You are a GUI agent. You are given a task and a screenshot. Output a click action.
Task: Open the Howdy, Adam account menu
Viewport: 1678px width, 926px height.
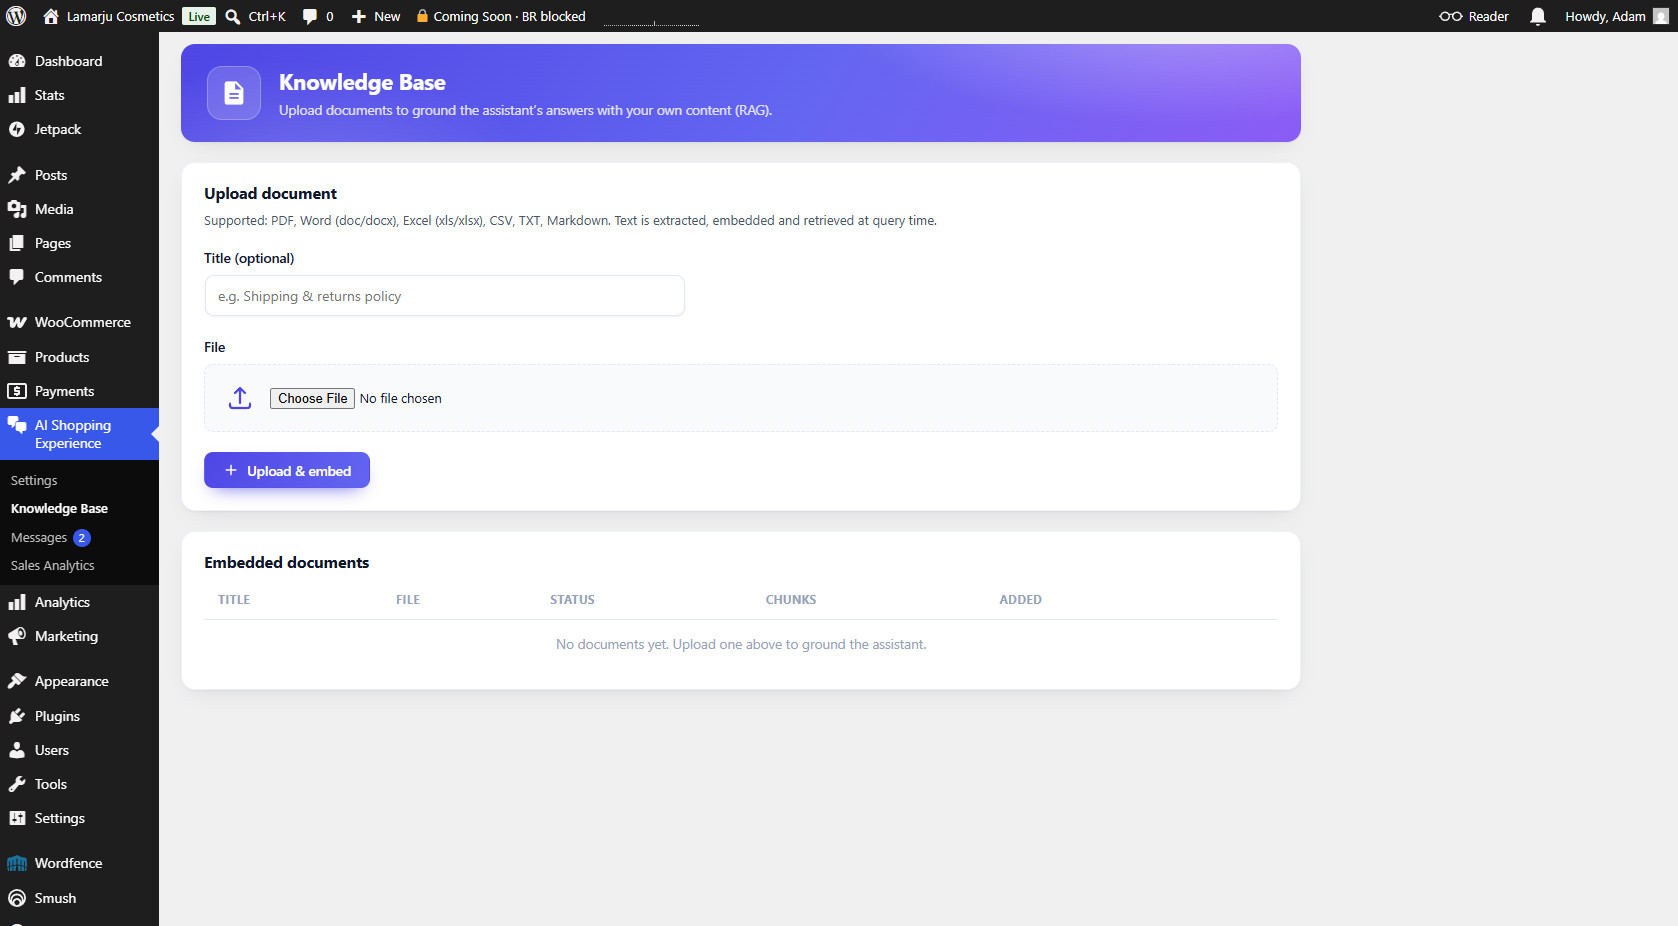click(1616, 16)
